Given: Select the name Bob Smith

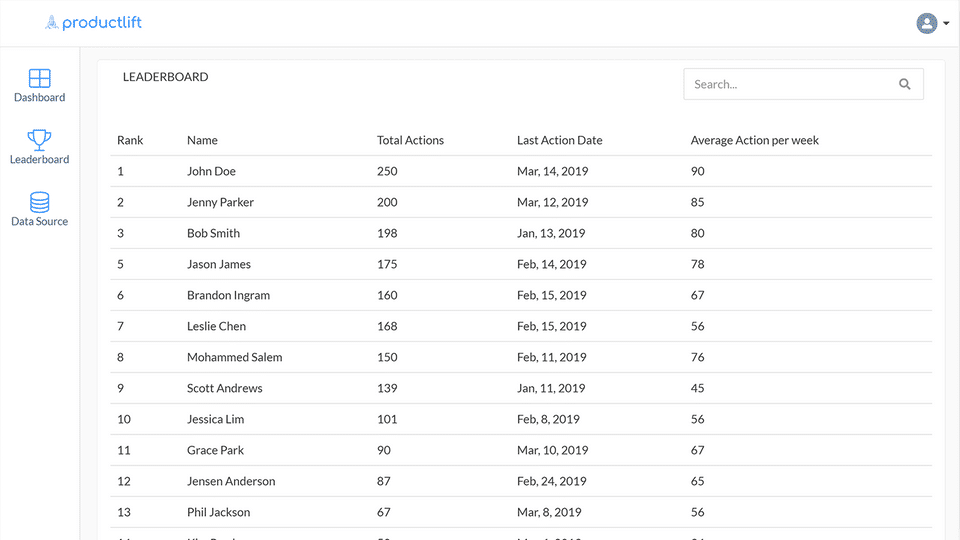Looking at the screenshot, I should pos(214,233).
